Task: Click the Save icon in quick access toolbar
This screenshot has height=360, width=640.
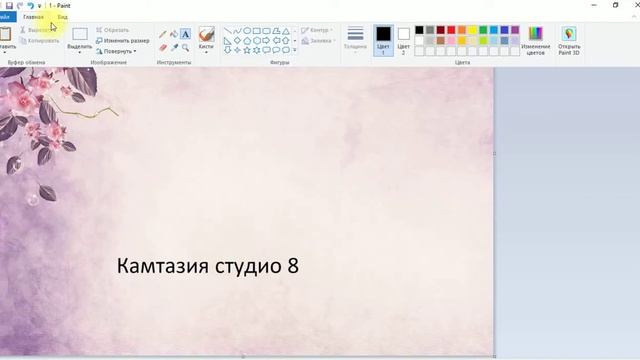Action: click(9, 6)
